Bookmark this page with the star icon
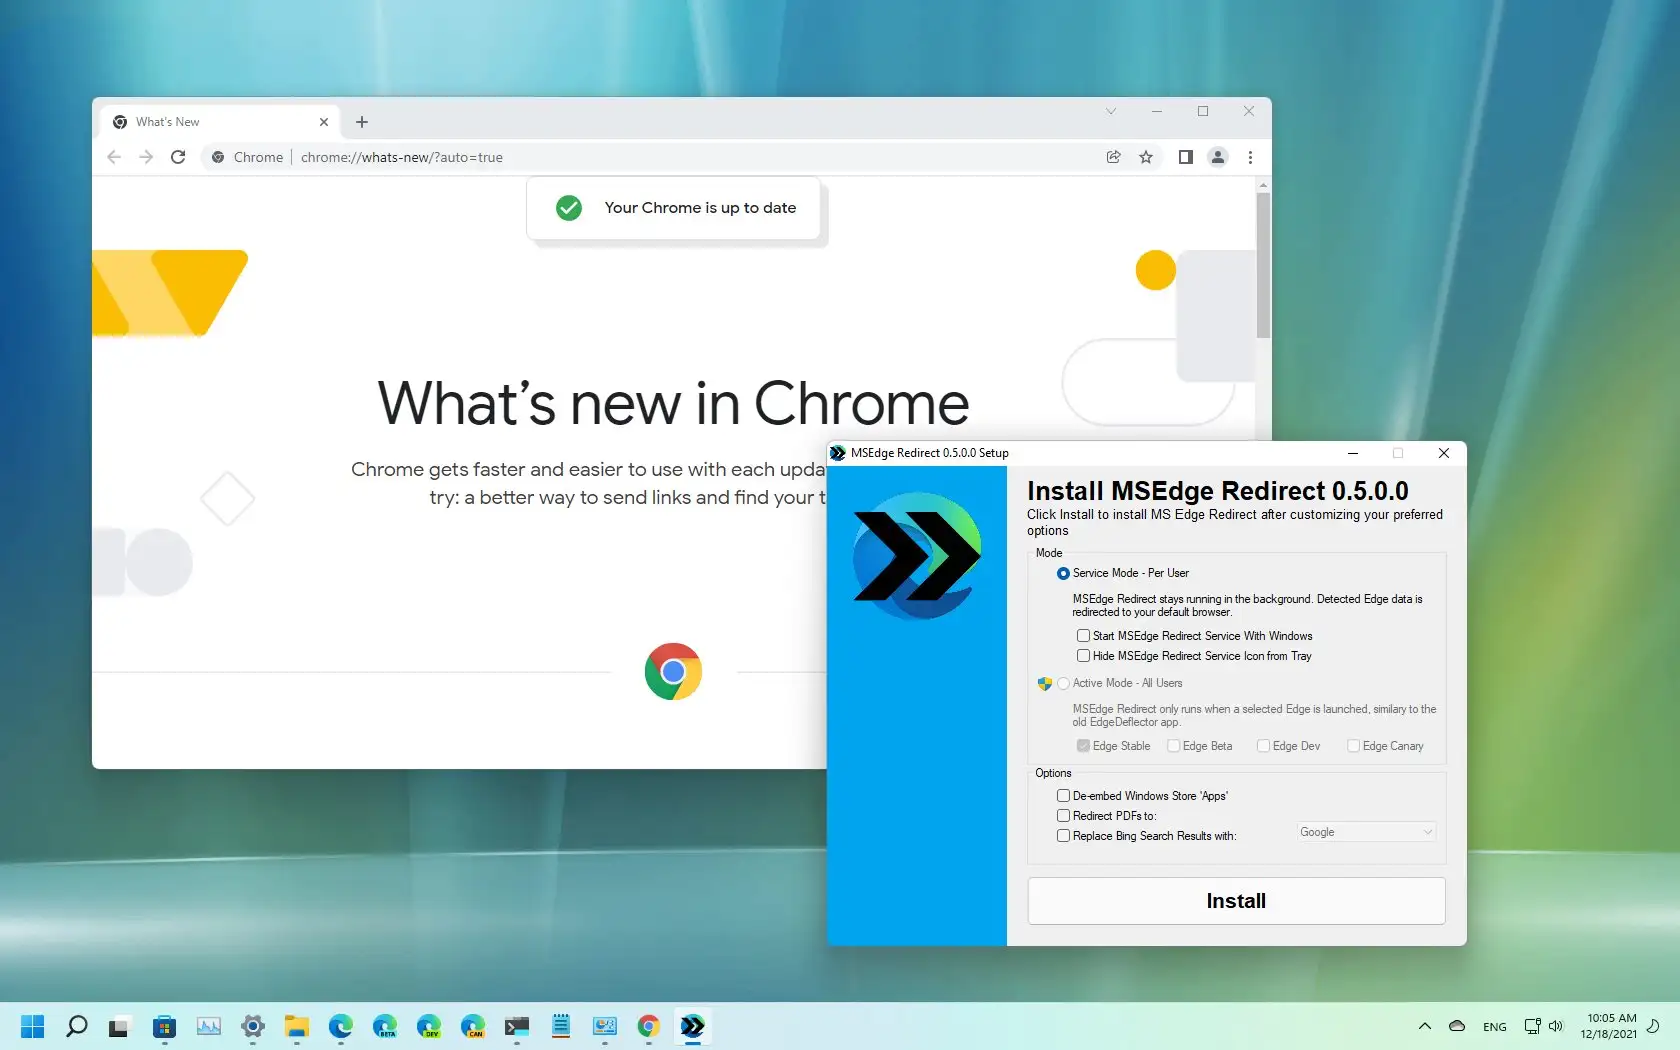Image resolution: width=1680 pixels, height=1050 pixels. point(1146,157)
